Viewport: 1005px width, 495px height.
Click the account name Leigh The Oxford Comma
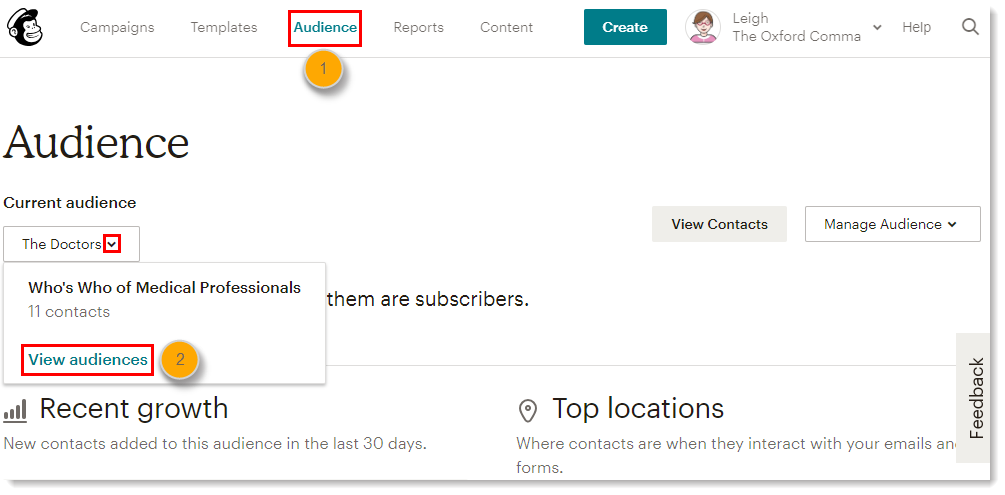coord(796,27)
